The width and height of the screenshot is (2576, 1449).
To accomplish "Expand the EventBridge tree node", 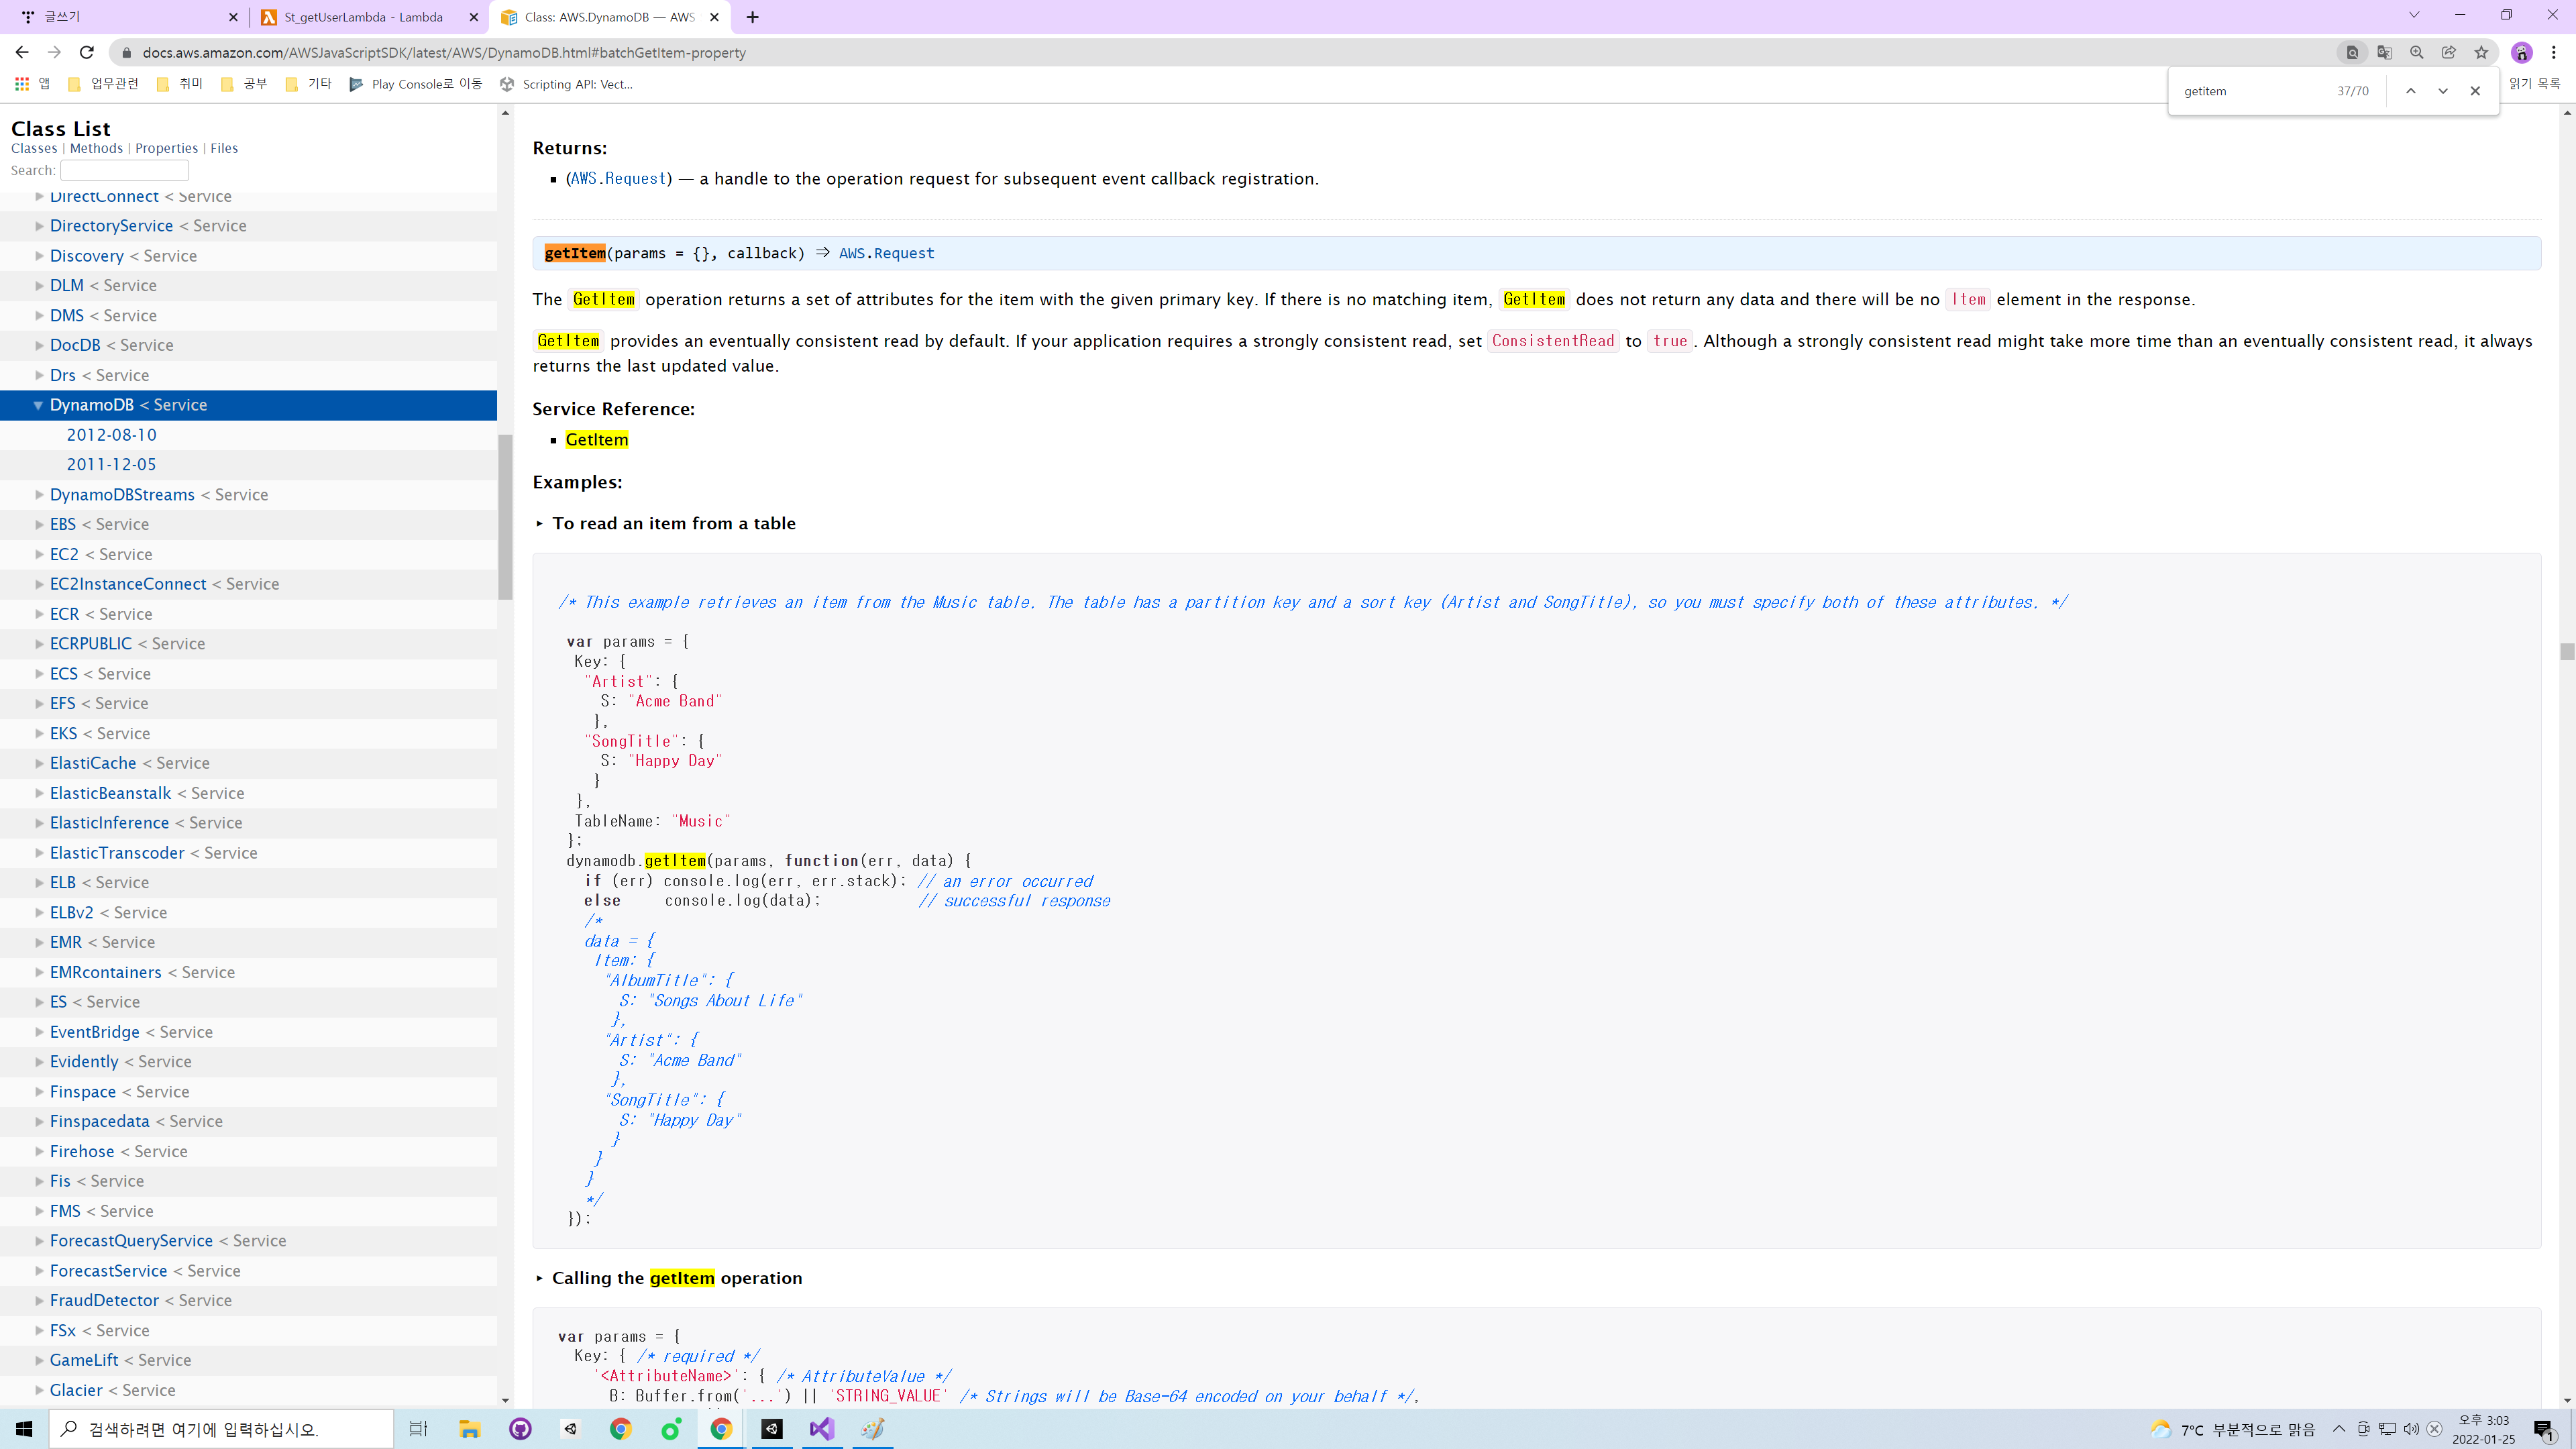I will [38, 1032].
